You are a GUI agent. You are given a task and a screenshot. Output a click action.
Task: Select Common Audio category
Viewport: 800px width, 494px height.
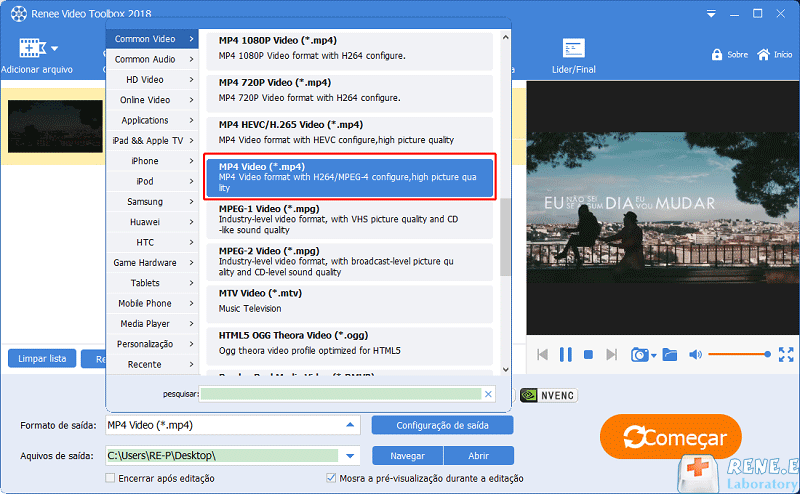click(152, 59)
